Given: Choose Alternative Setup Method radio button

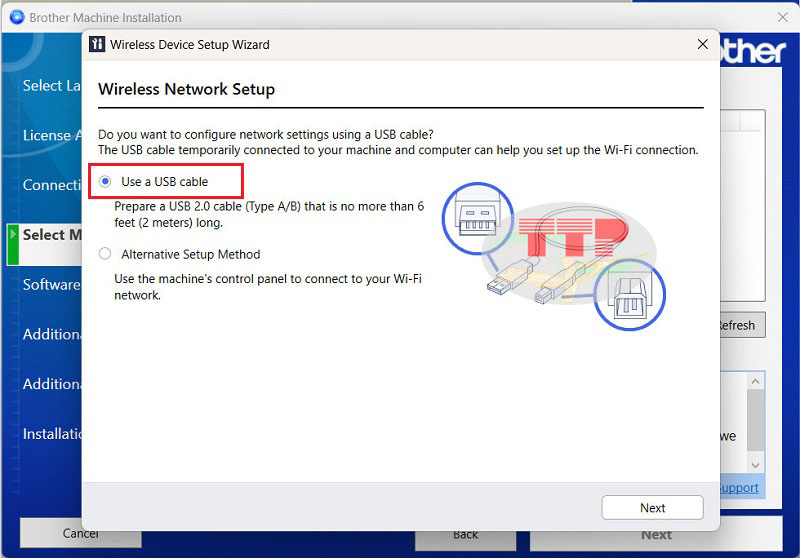Looking at the screenshot, I should tap(105, 254).
